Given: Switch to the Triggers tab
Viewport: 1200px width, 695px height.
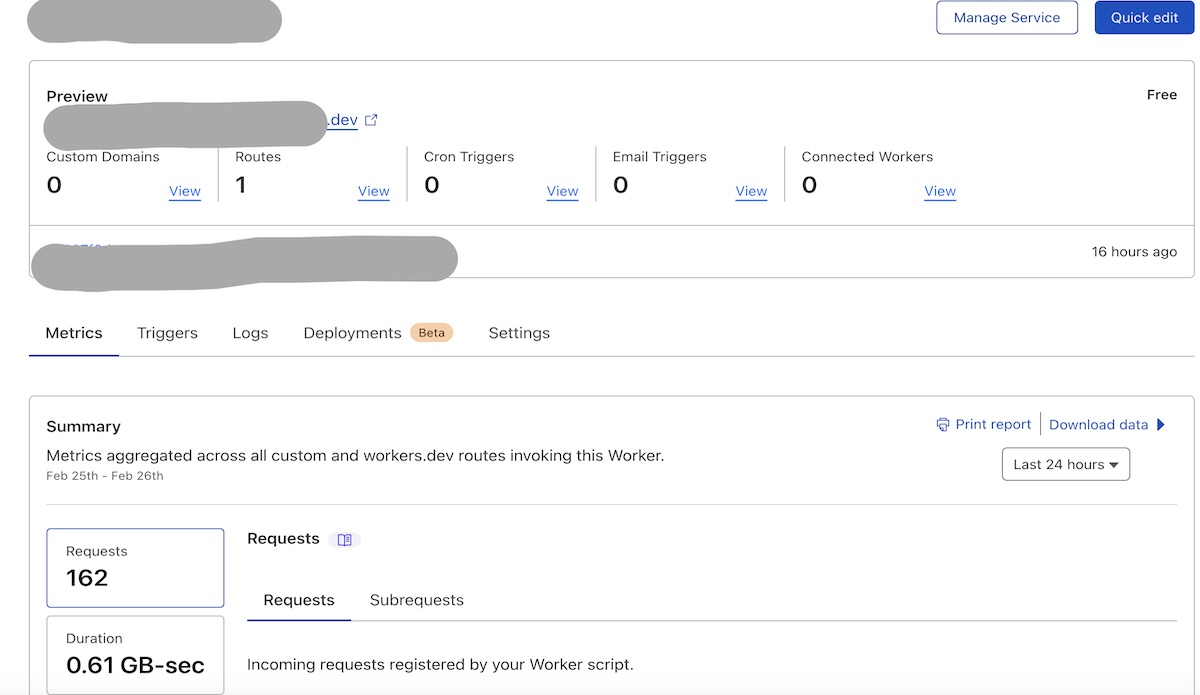Looking at the screenshot, I should [x=167, y=333].
